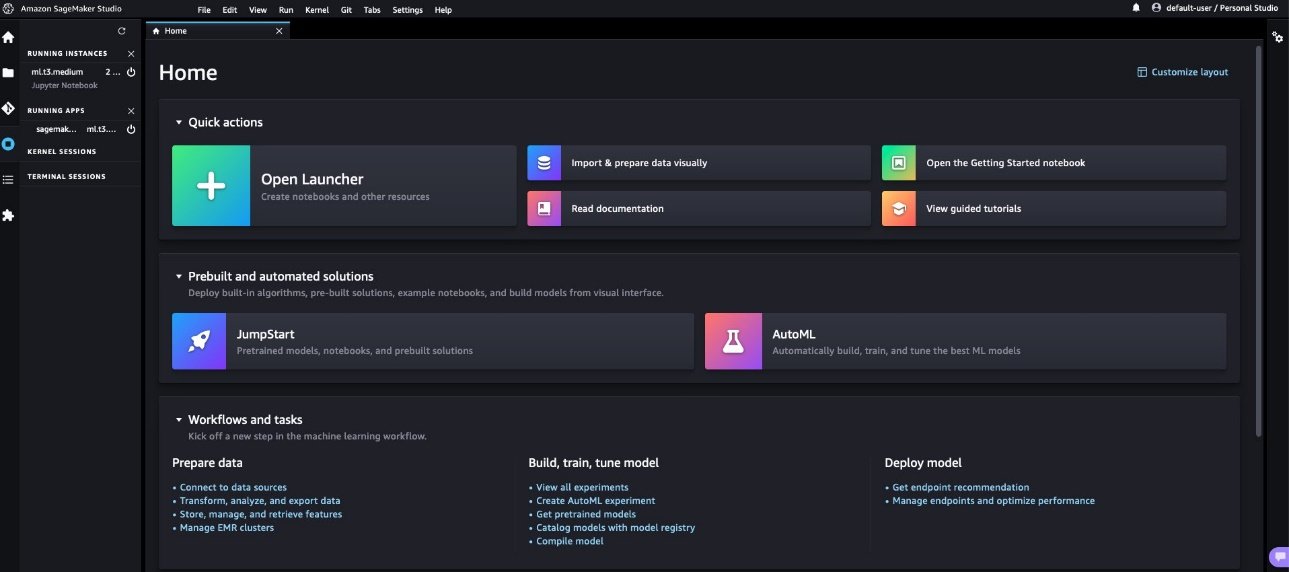Image resolution: width=1289 pixels, height=572 pixels.
Task: Click the vertical scrollbar of Home page
Action: tap(1259, 240)
